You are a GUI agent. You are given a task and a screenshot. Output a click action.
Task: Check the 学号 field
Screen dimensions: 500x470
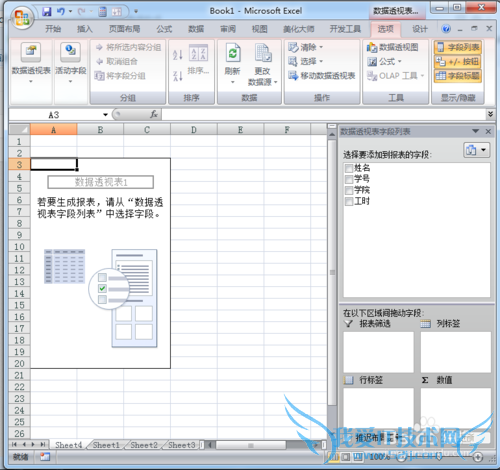(349, 179)
